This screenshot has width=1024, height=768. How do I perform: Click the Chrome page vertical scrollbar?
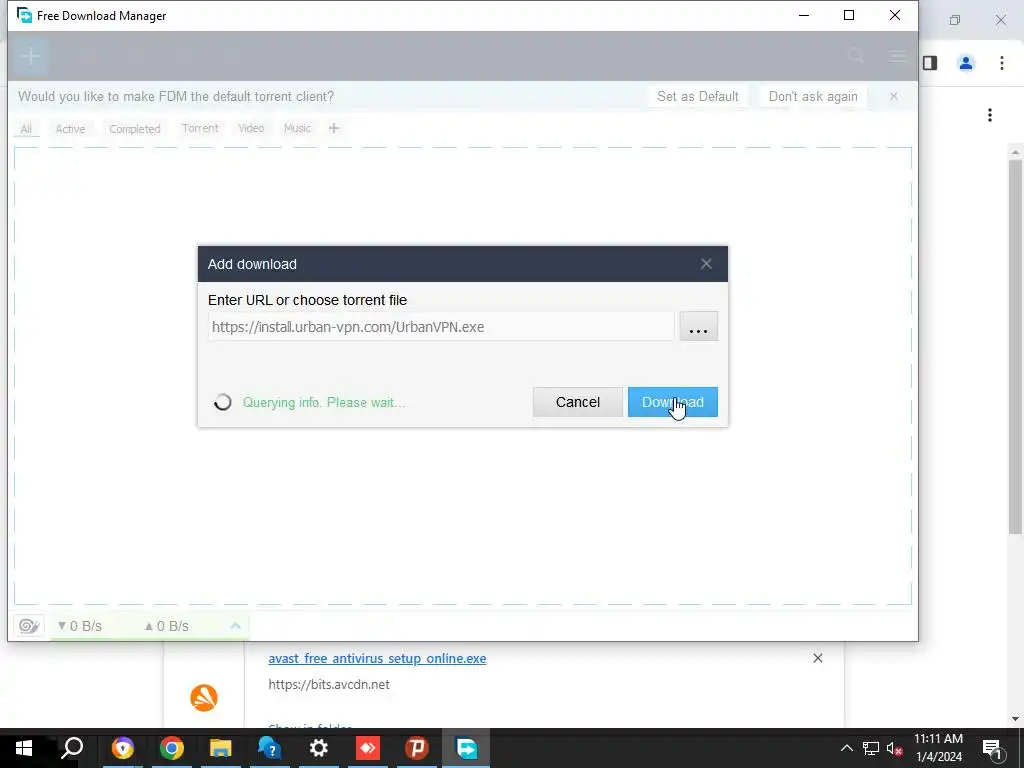[1015, 346]
